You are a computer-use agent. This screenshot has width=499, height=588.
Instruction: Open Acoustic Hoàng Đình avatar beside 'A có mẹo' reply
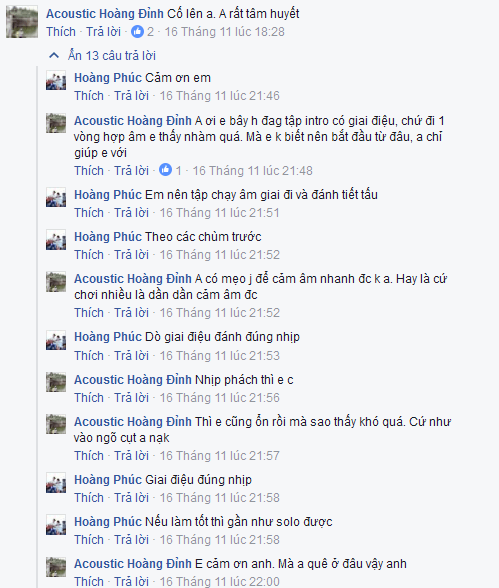click(56, 281)
